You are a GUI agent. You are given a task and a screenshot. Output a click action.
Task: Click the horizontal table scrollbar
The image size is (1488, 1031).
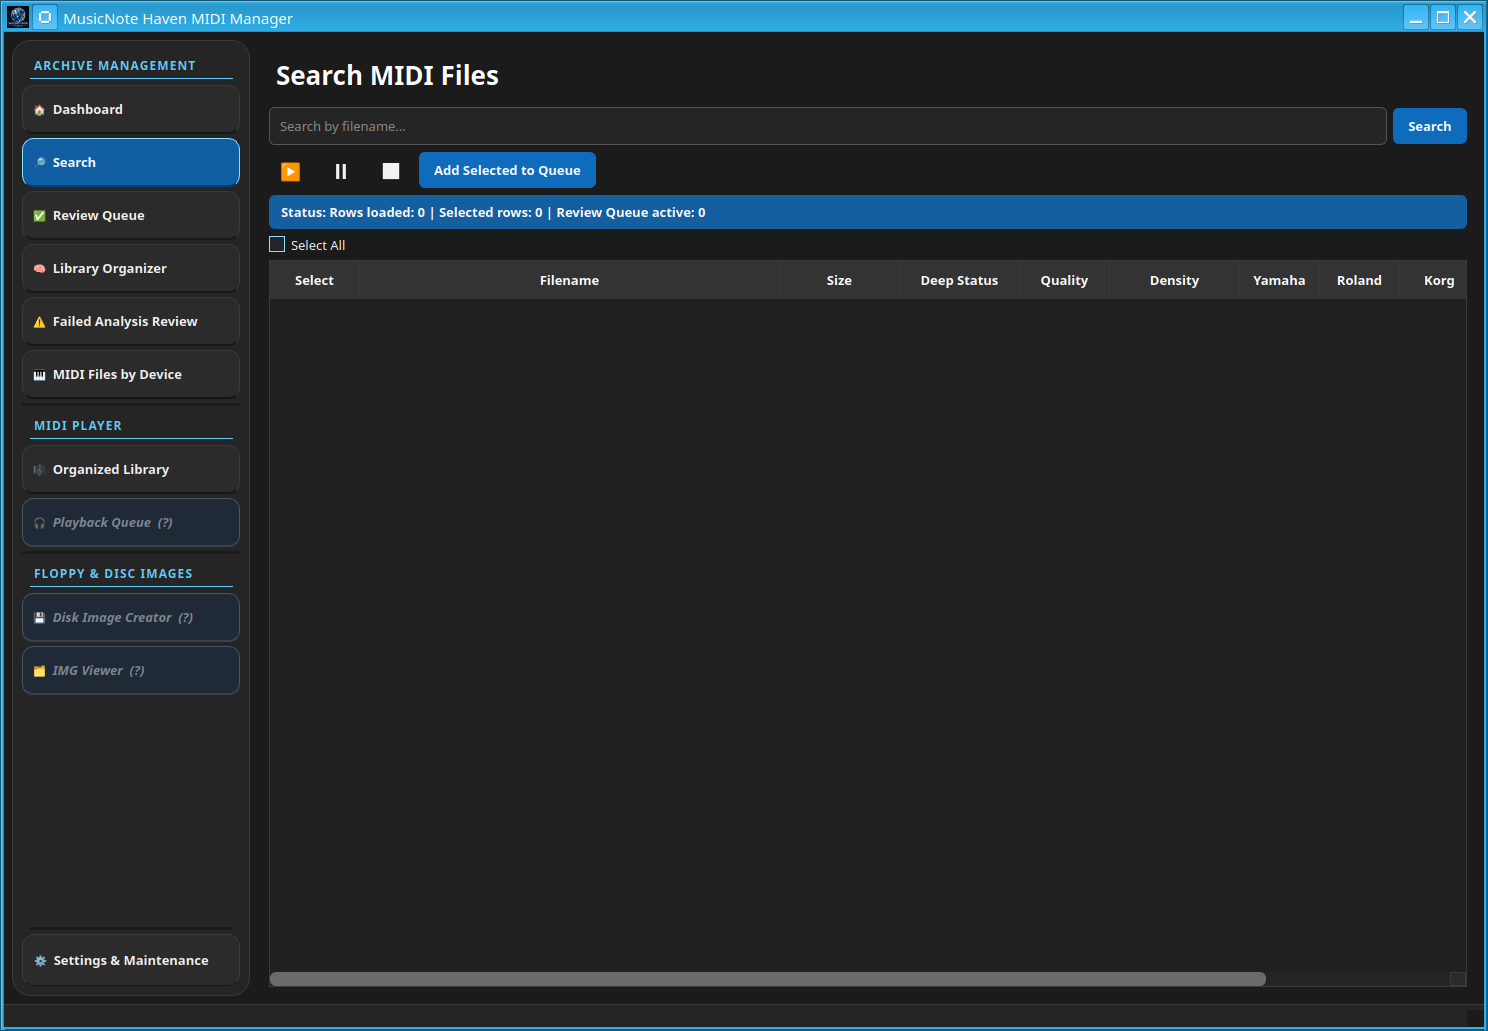[768, 979]
